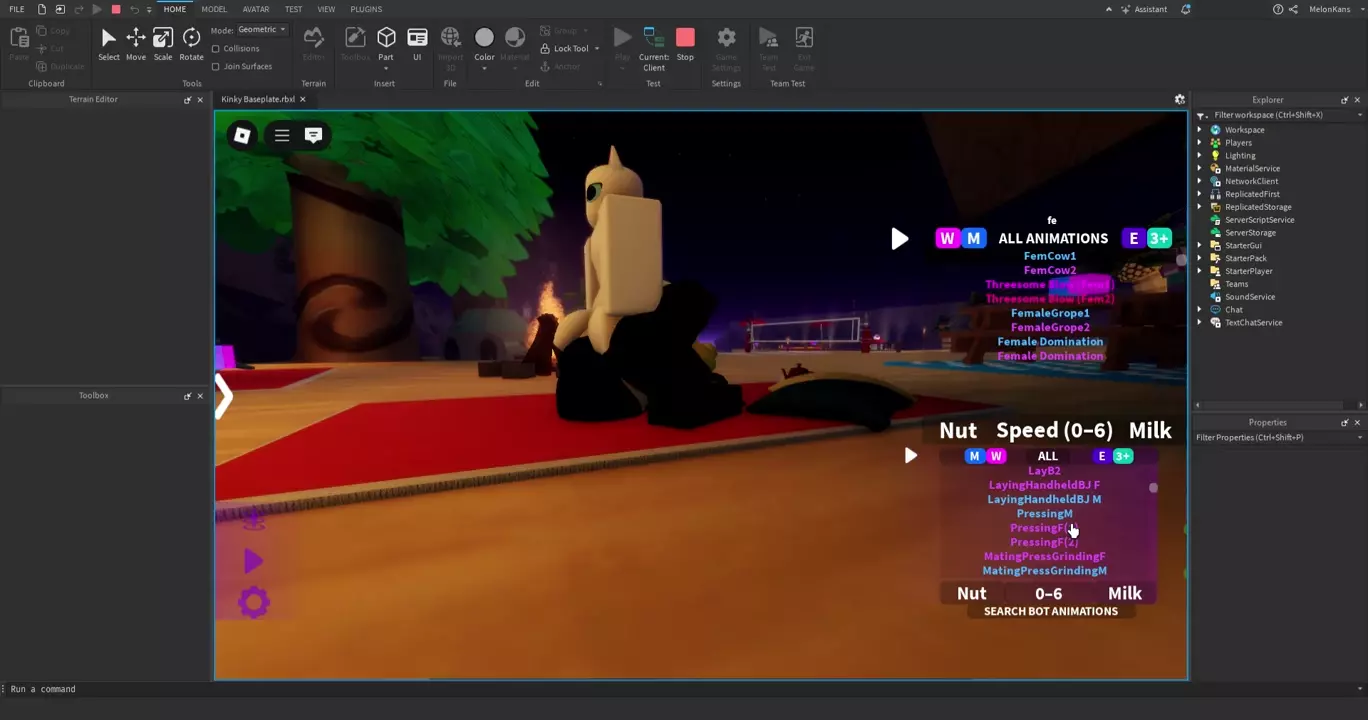Open the FILE menu
This screenshot has height=720, width=1368.
point(17,9)
